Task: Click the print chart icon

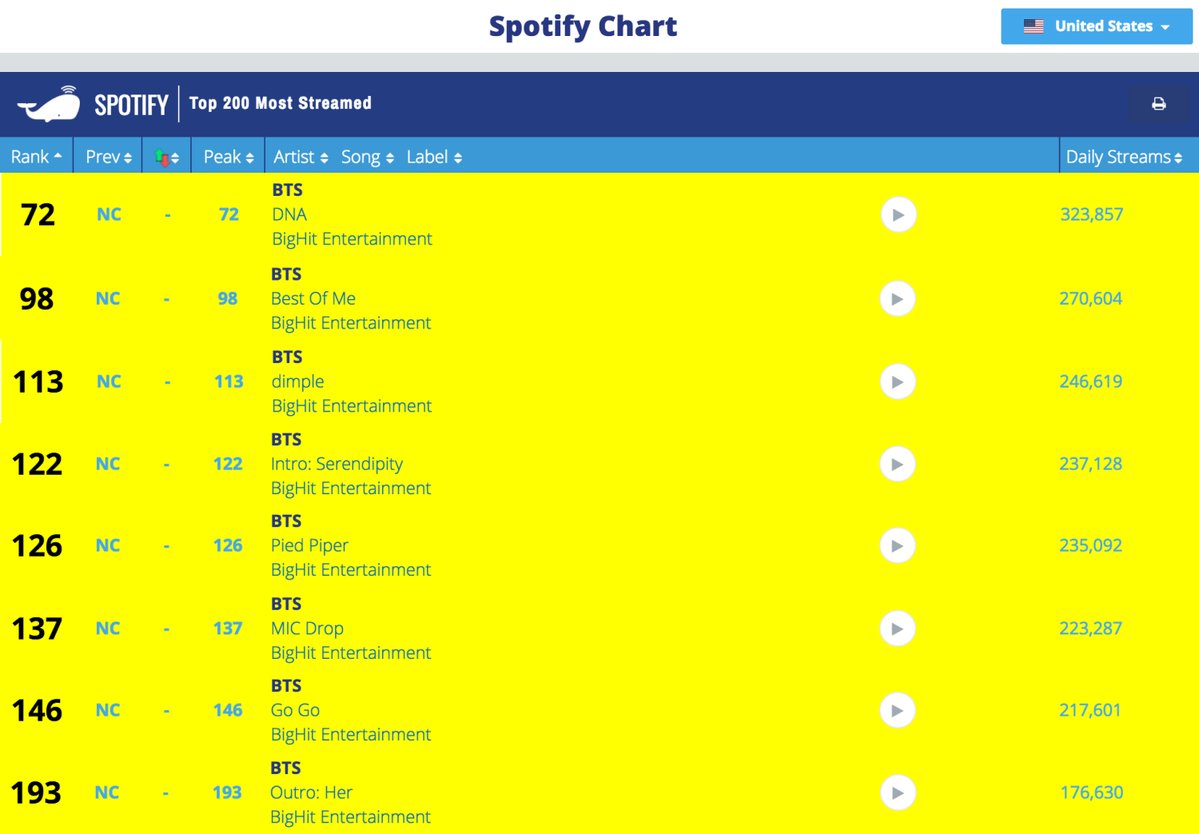Action: [x=1158, y=104]
